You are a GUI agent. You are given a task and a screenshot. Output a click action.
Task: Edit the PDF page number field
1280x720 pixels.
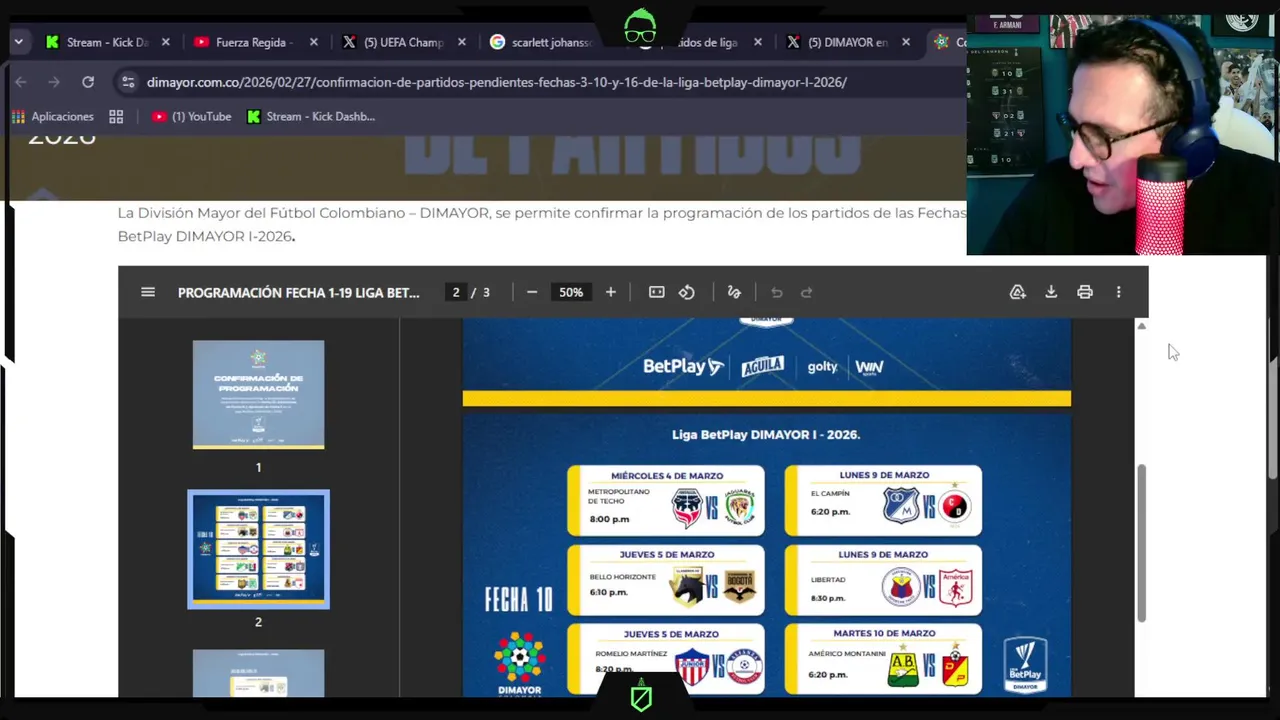click(x=456, y=292)
